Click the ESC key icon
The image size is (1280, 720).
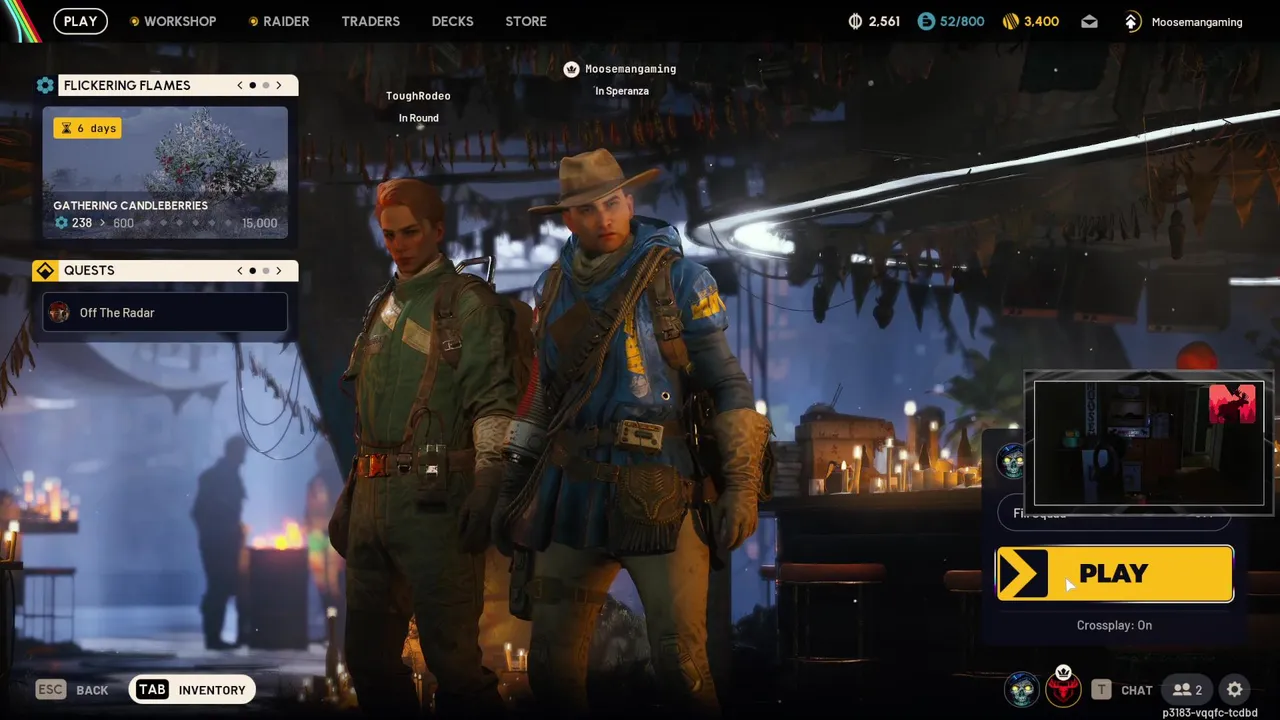point(50,689)
